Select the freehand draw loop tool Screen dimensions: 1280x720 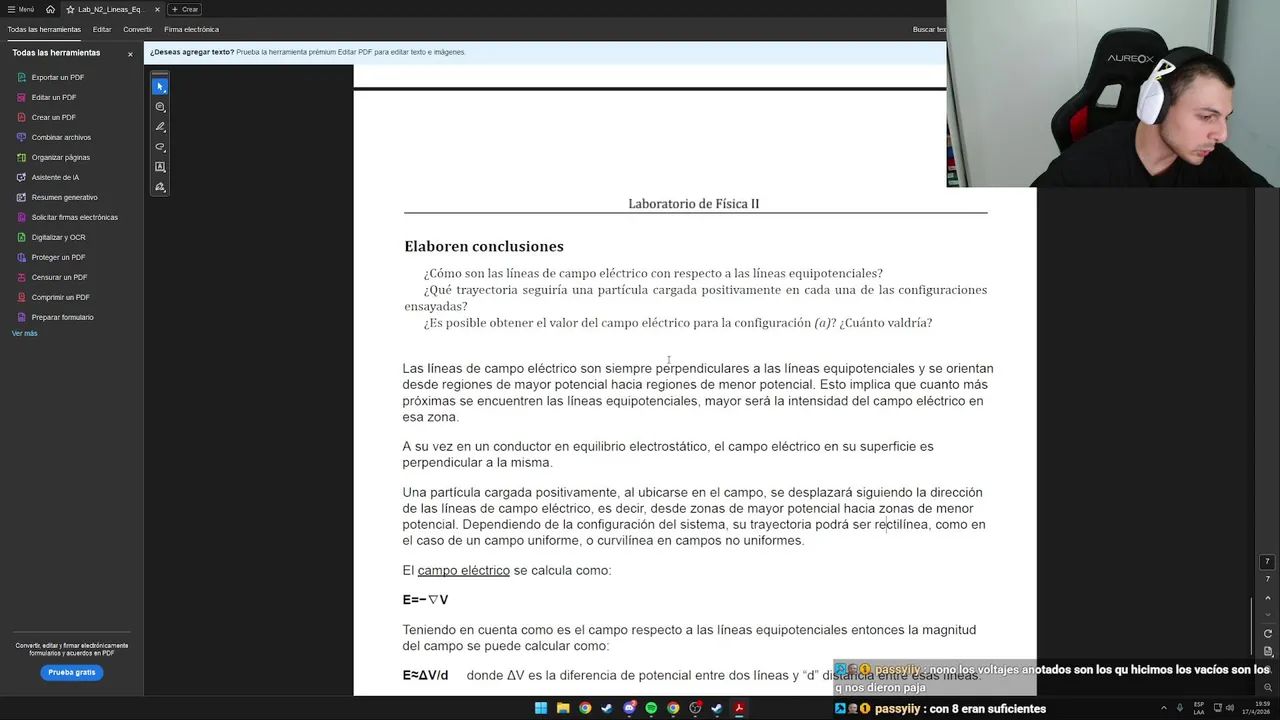point(160,147)
